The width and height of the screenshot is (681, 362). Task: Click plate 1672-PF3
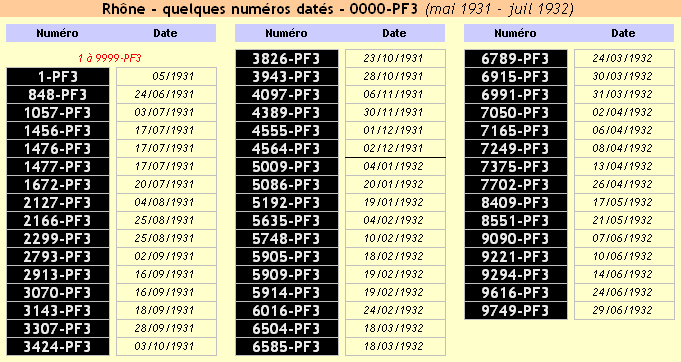(58, 185)
